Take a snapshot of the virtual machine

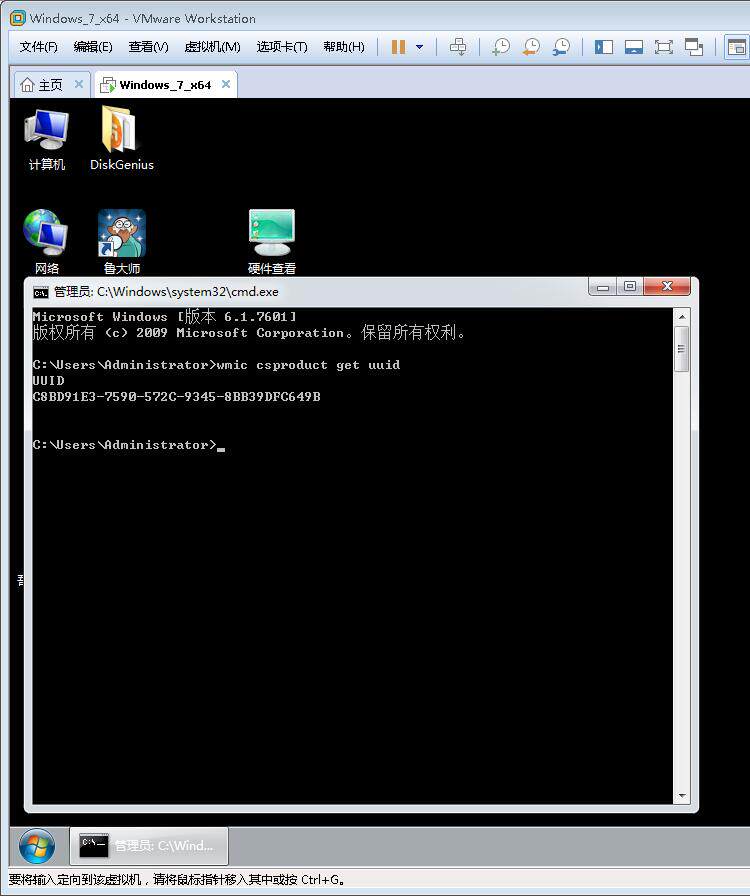tap(501, 47)
